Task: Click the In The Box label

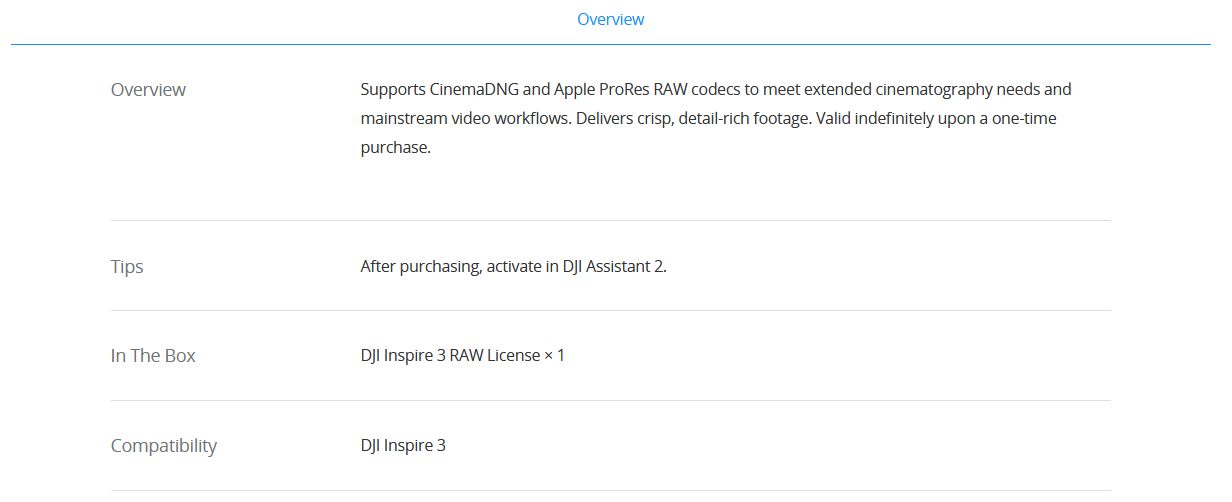Action: 153,355
